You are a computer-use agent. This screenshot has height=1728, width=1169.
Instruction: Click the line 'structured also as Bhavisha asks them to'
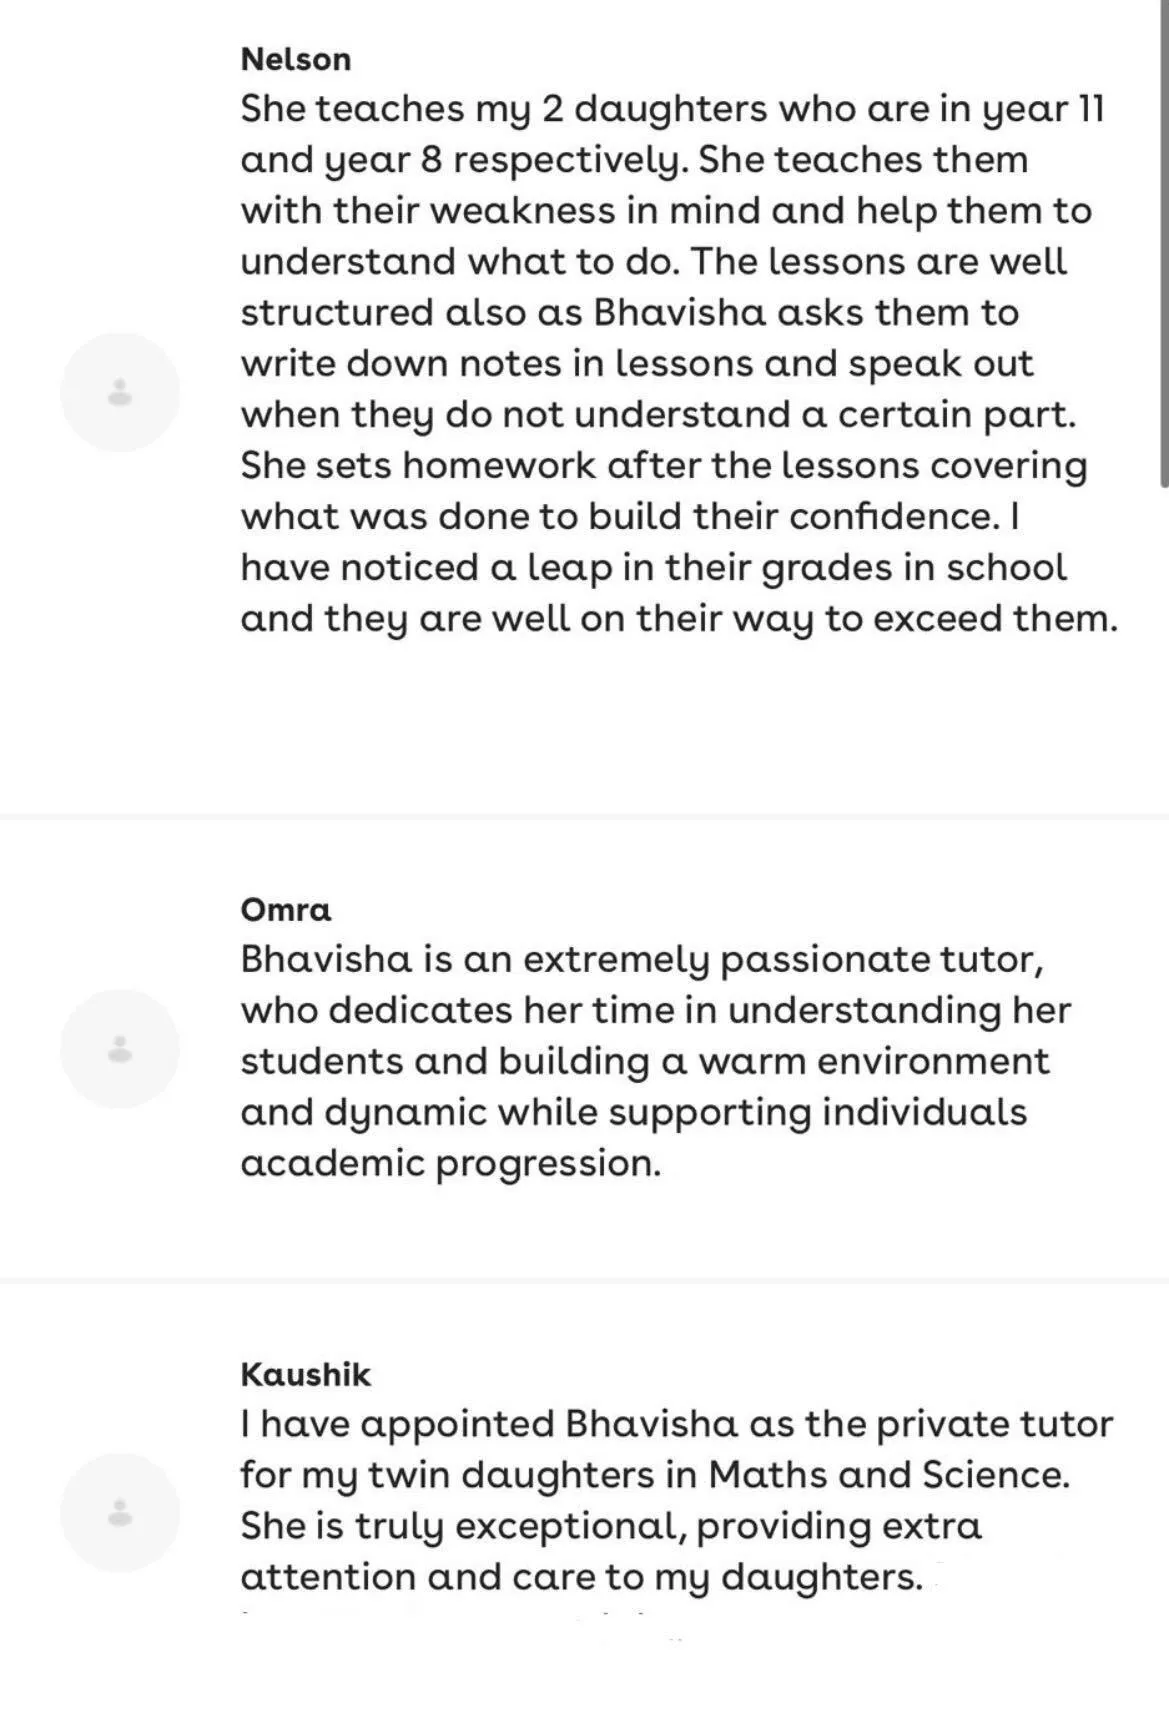tap(629, 312)
